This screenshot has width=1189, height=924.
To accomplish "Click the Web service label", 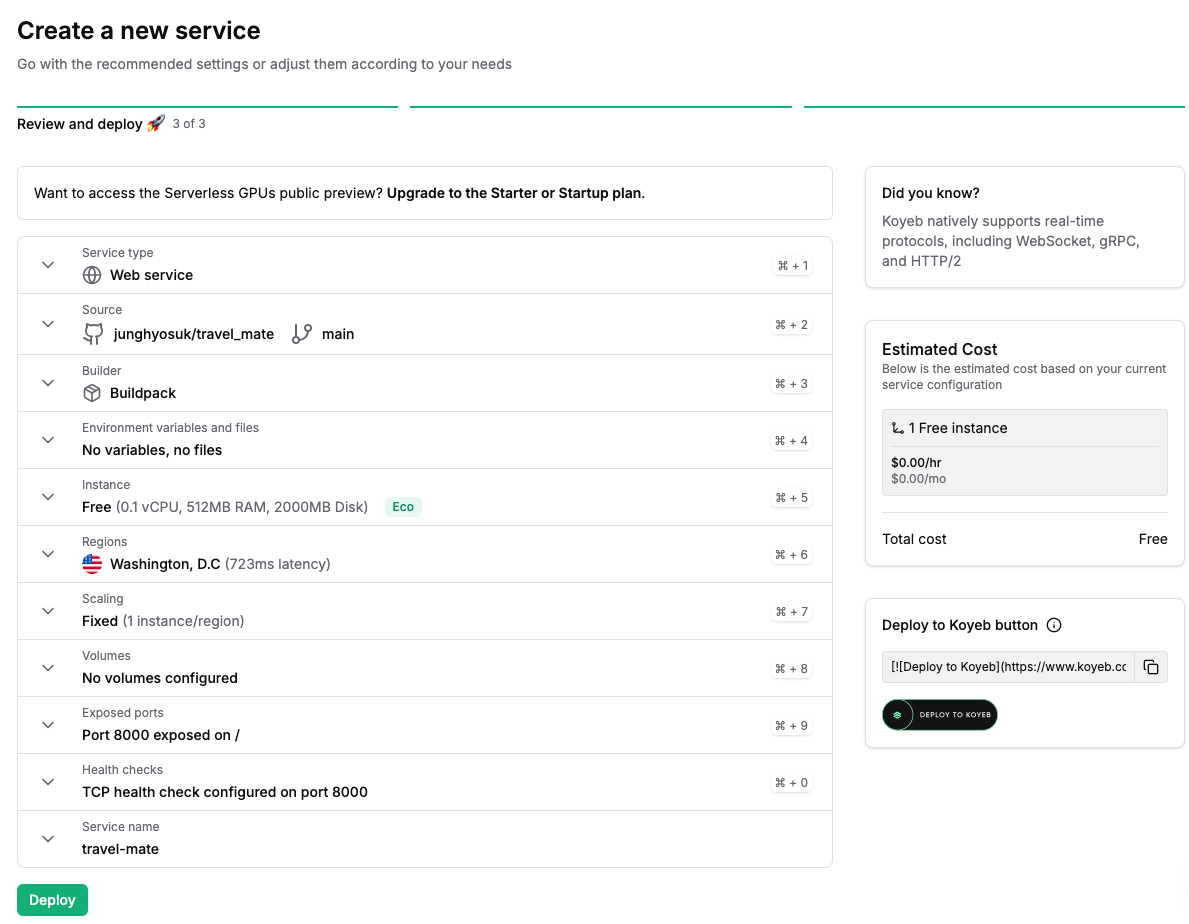I will point(152,275).
